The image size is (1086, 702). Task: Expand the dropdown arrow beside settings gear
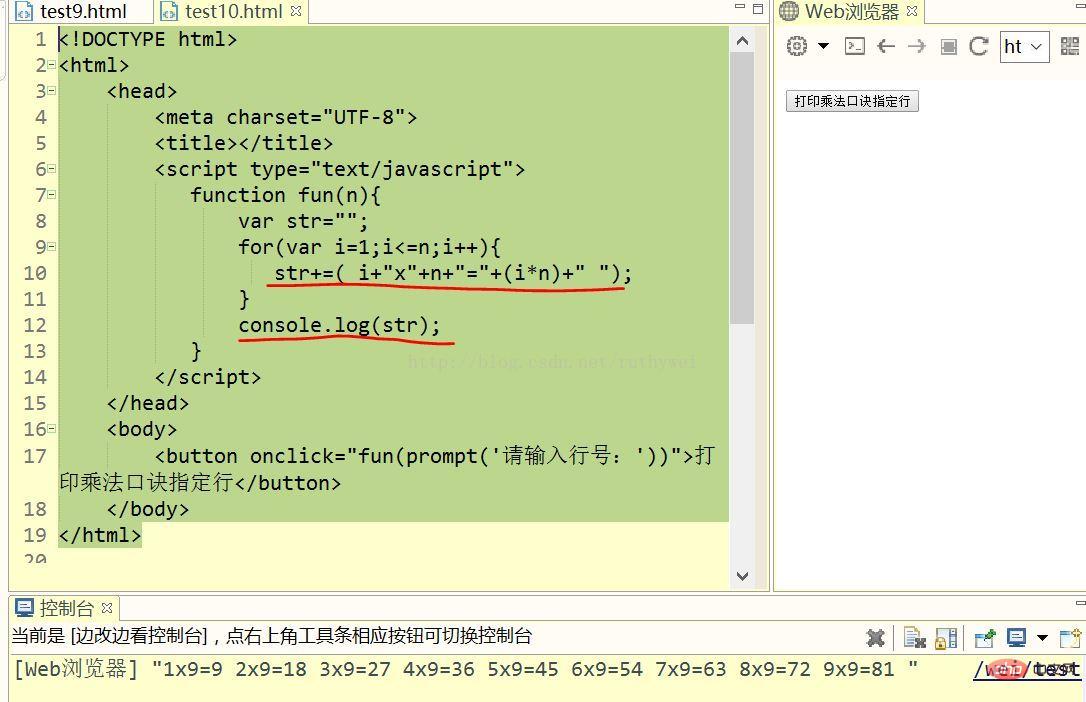point(823,46)
